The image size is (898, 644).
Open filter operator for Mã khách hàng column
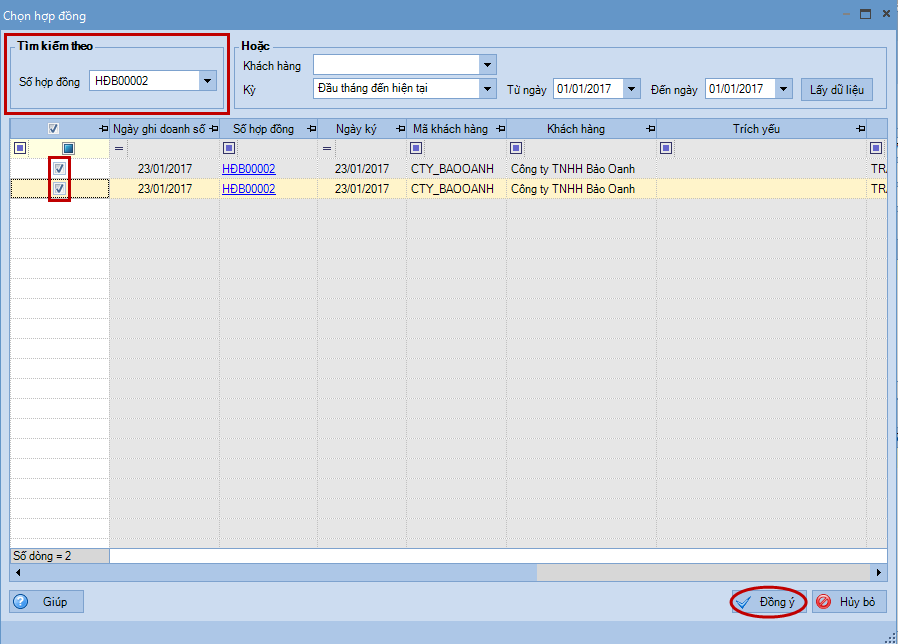coord(416,148)
